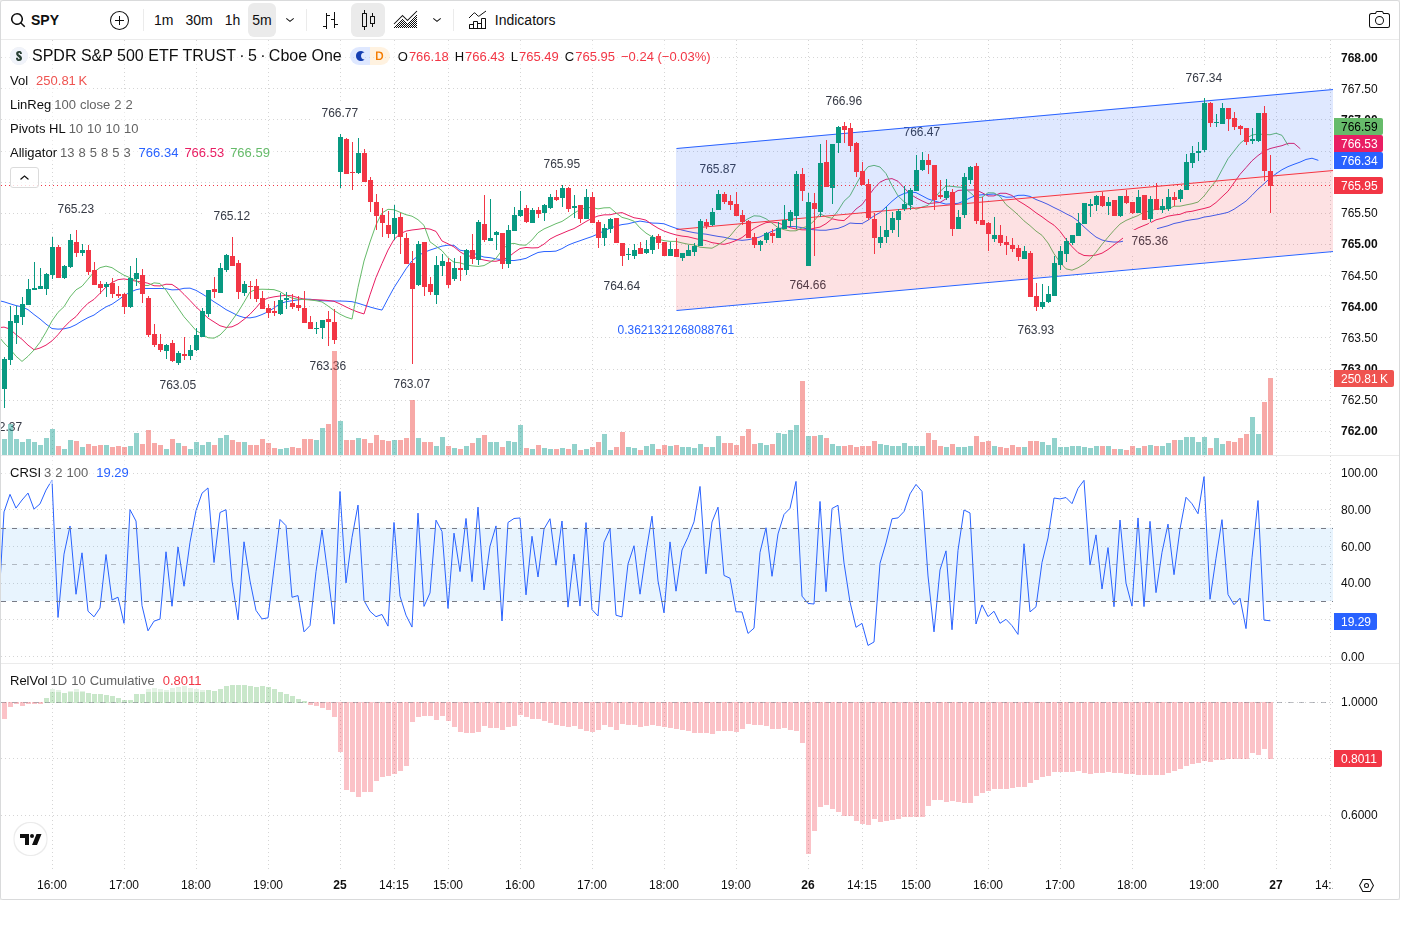
Task: Click the blue 766.34 price label
Action: [1359, 161]
